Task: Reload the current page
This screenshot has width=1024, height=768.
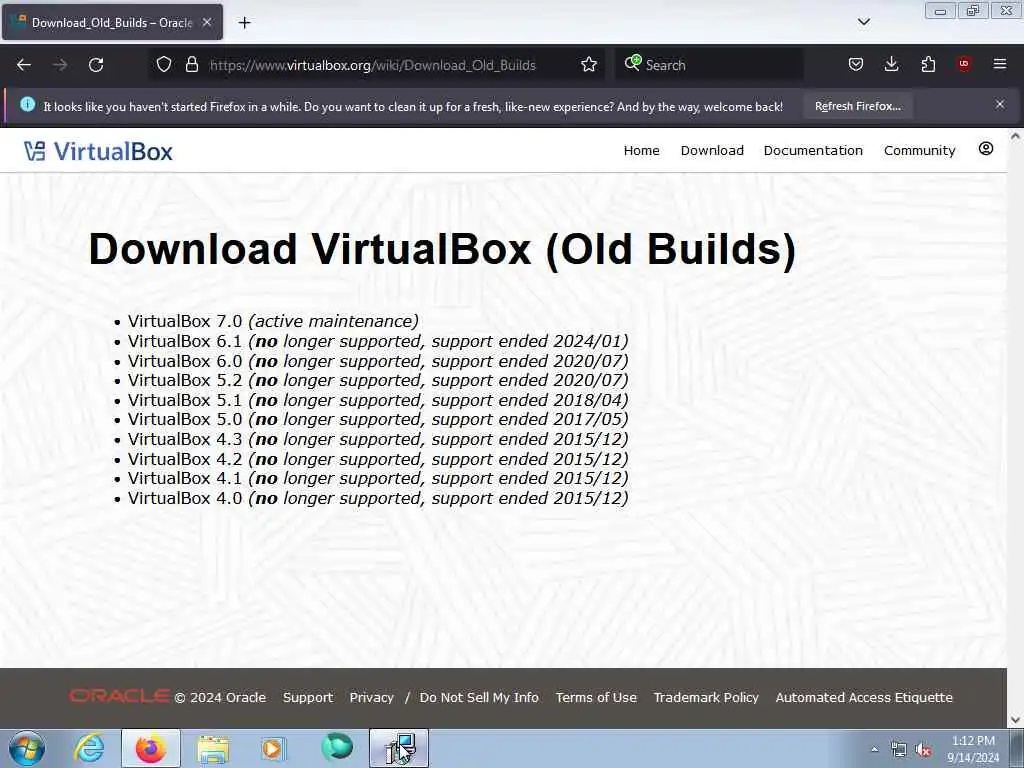Action: 96,65
